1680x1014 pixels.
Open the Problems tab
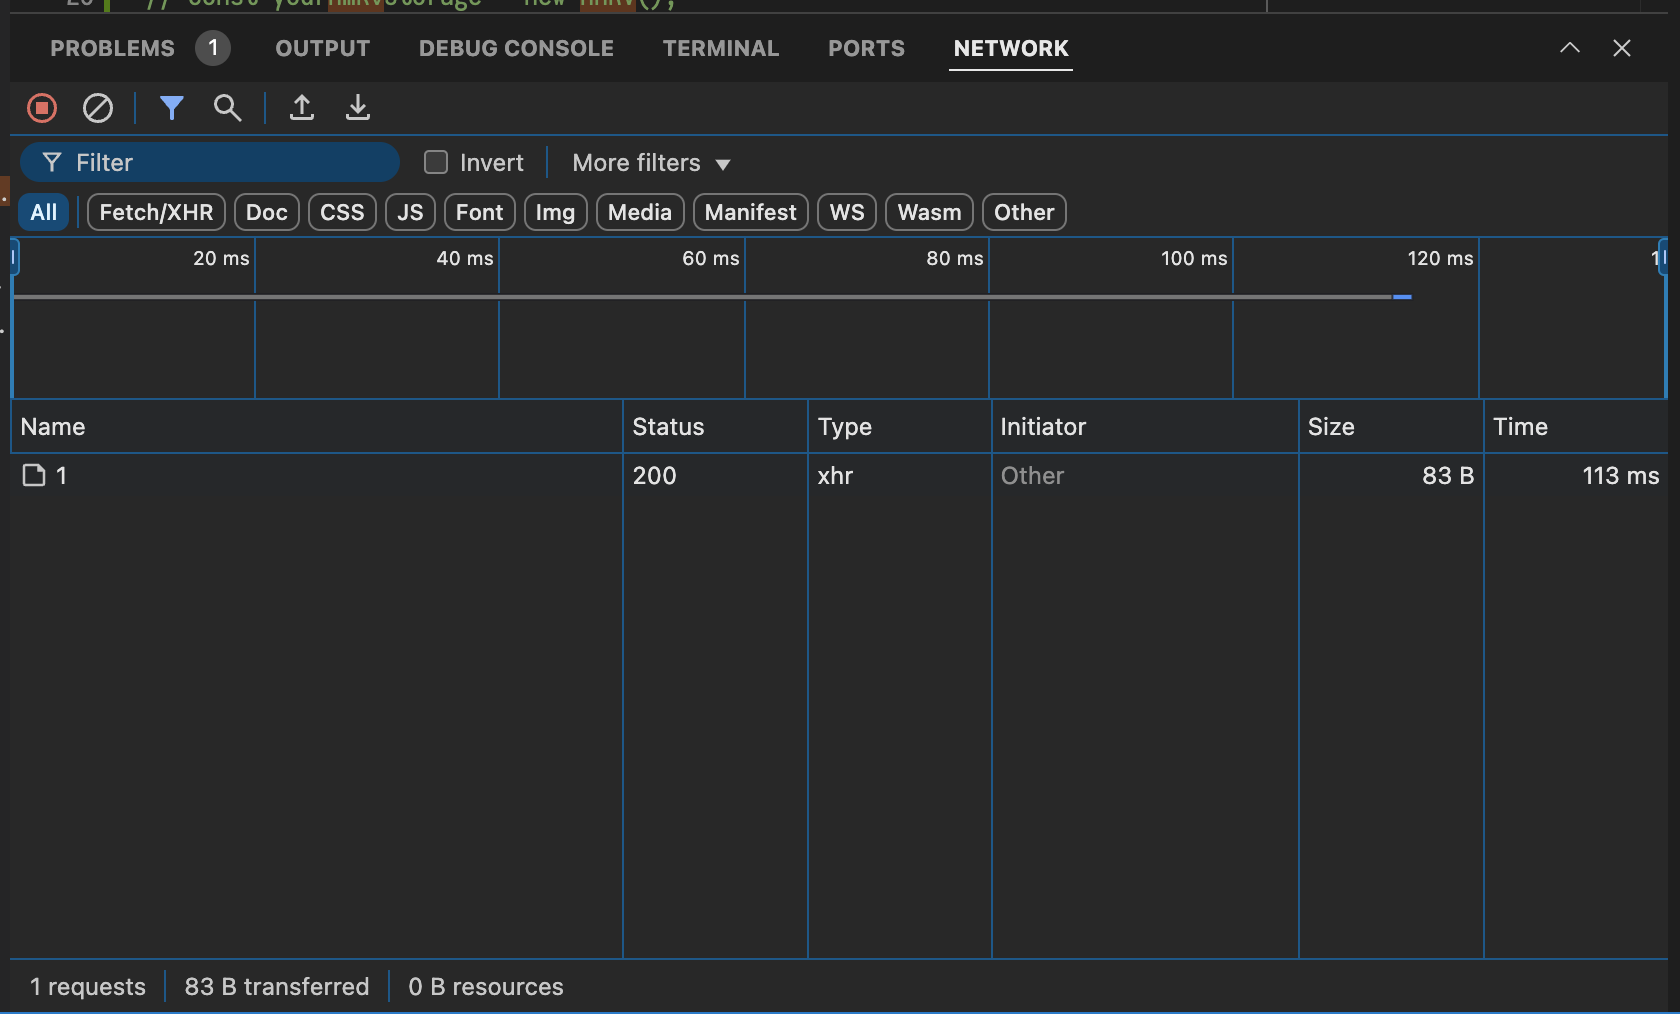tap(112, 48)
